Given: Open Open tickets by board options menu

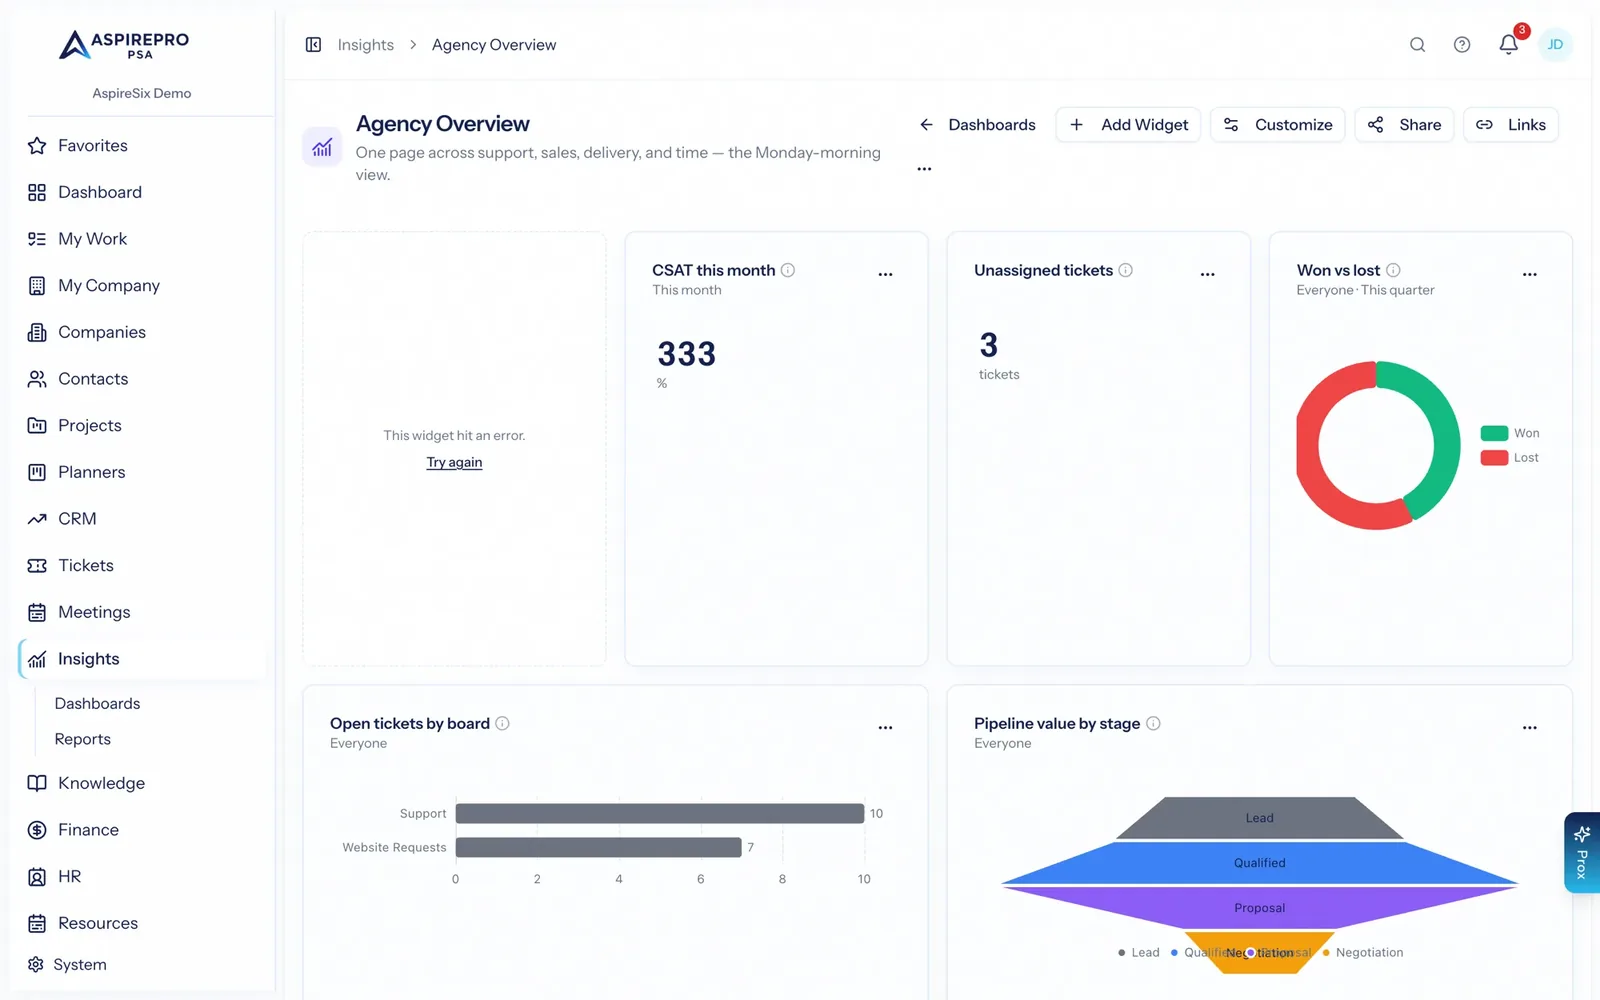Looking at the screenshot, I should (x=885, y=728).
